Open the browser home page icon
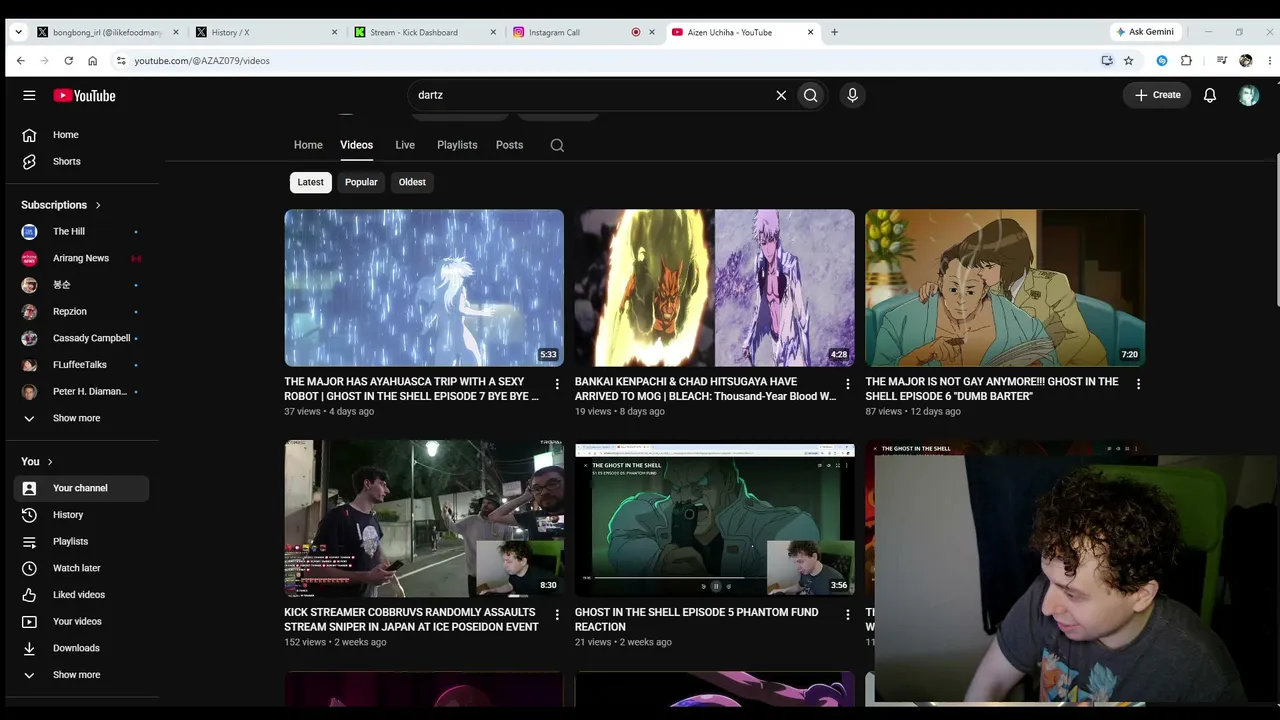 [x=92, y=61]
